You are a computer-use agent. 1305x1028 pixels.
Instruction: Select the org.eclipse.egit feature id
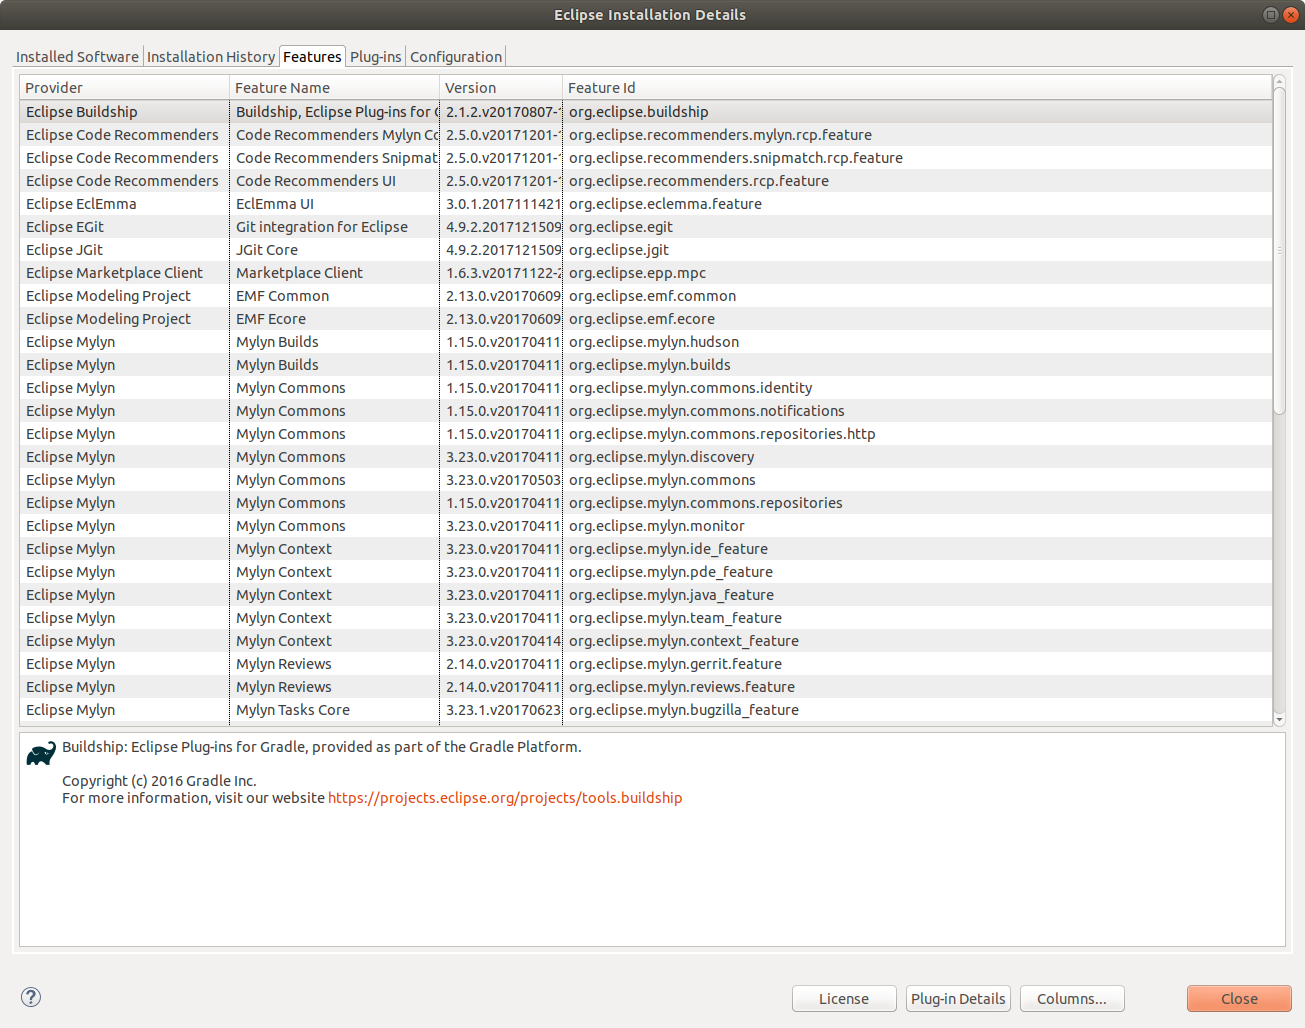click(x=621, y=227)
